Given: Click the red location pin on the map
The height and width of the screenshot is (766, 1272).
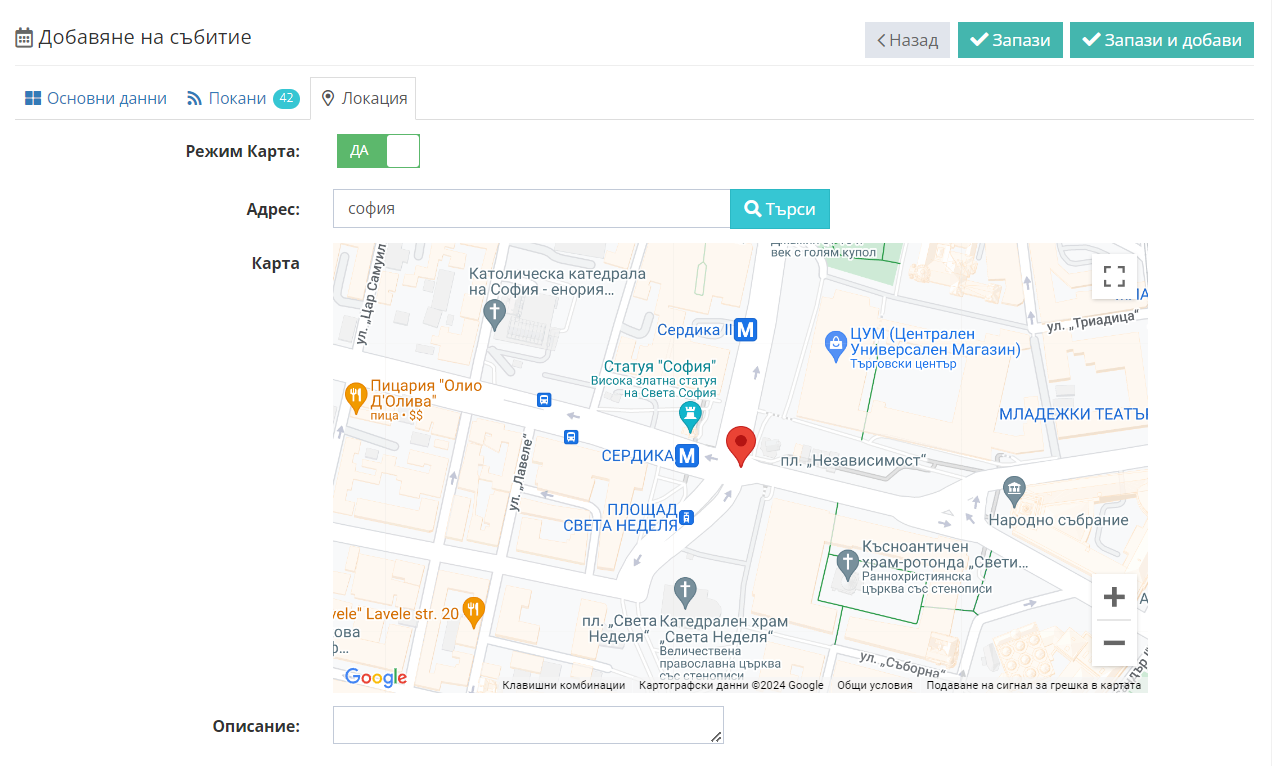Looking at the screenshot, I should [x=740, y=446].
